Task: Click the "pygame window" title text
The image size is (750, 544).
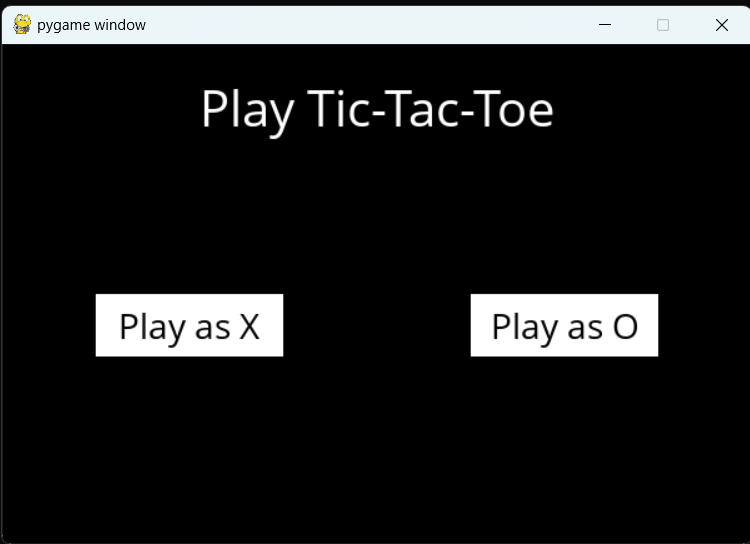Action: point(91,25)
